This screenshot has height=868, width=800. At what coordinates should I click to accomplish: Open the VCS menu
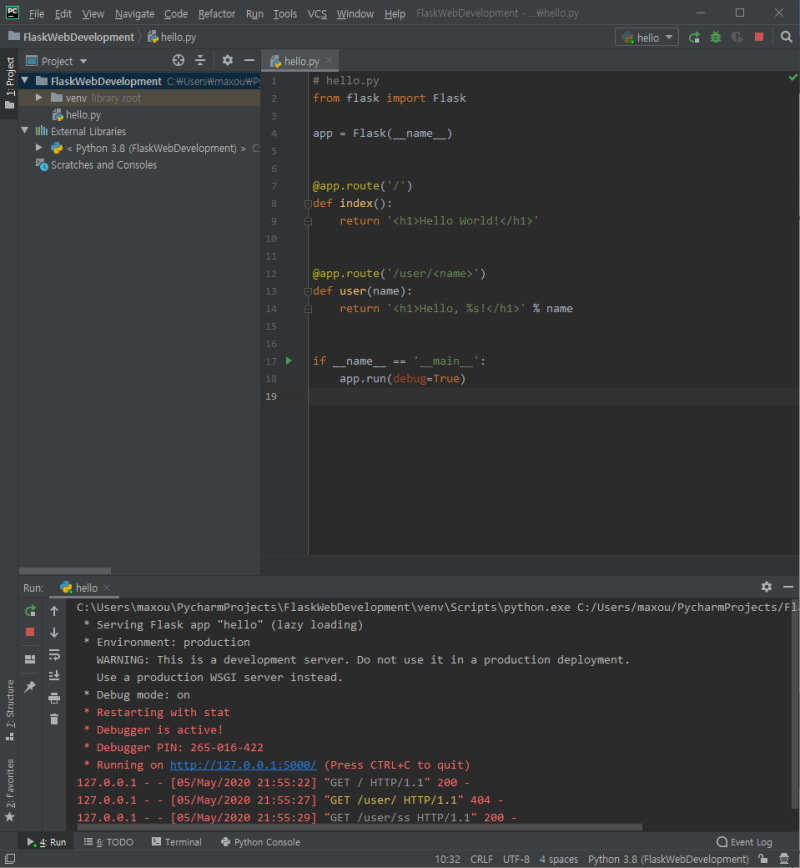[x=317, y=14]
